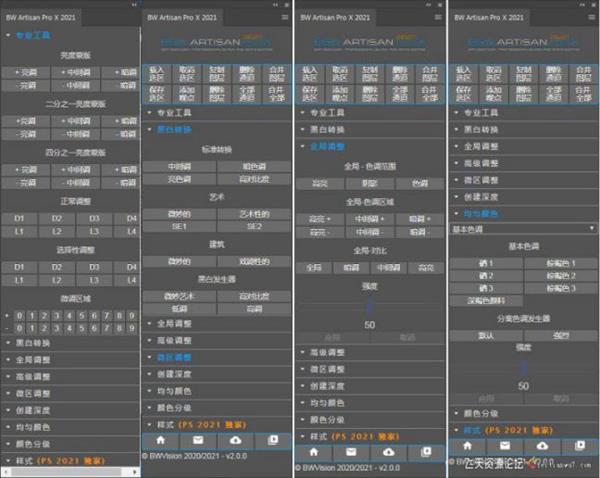
Task: Click the 强度 slider in the 全局调整 panel
Action: pyautogui.click(x=369, y=306)
